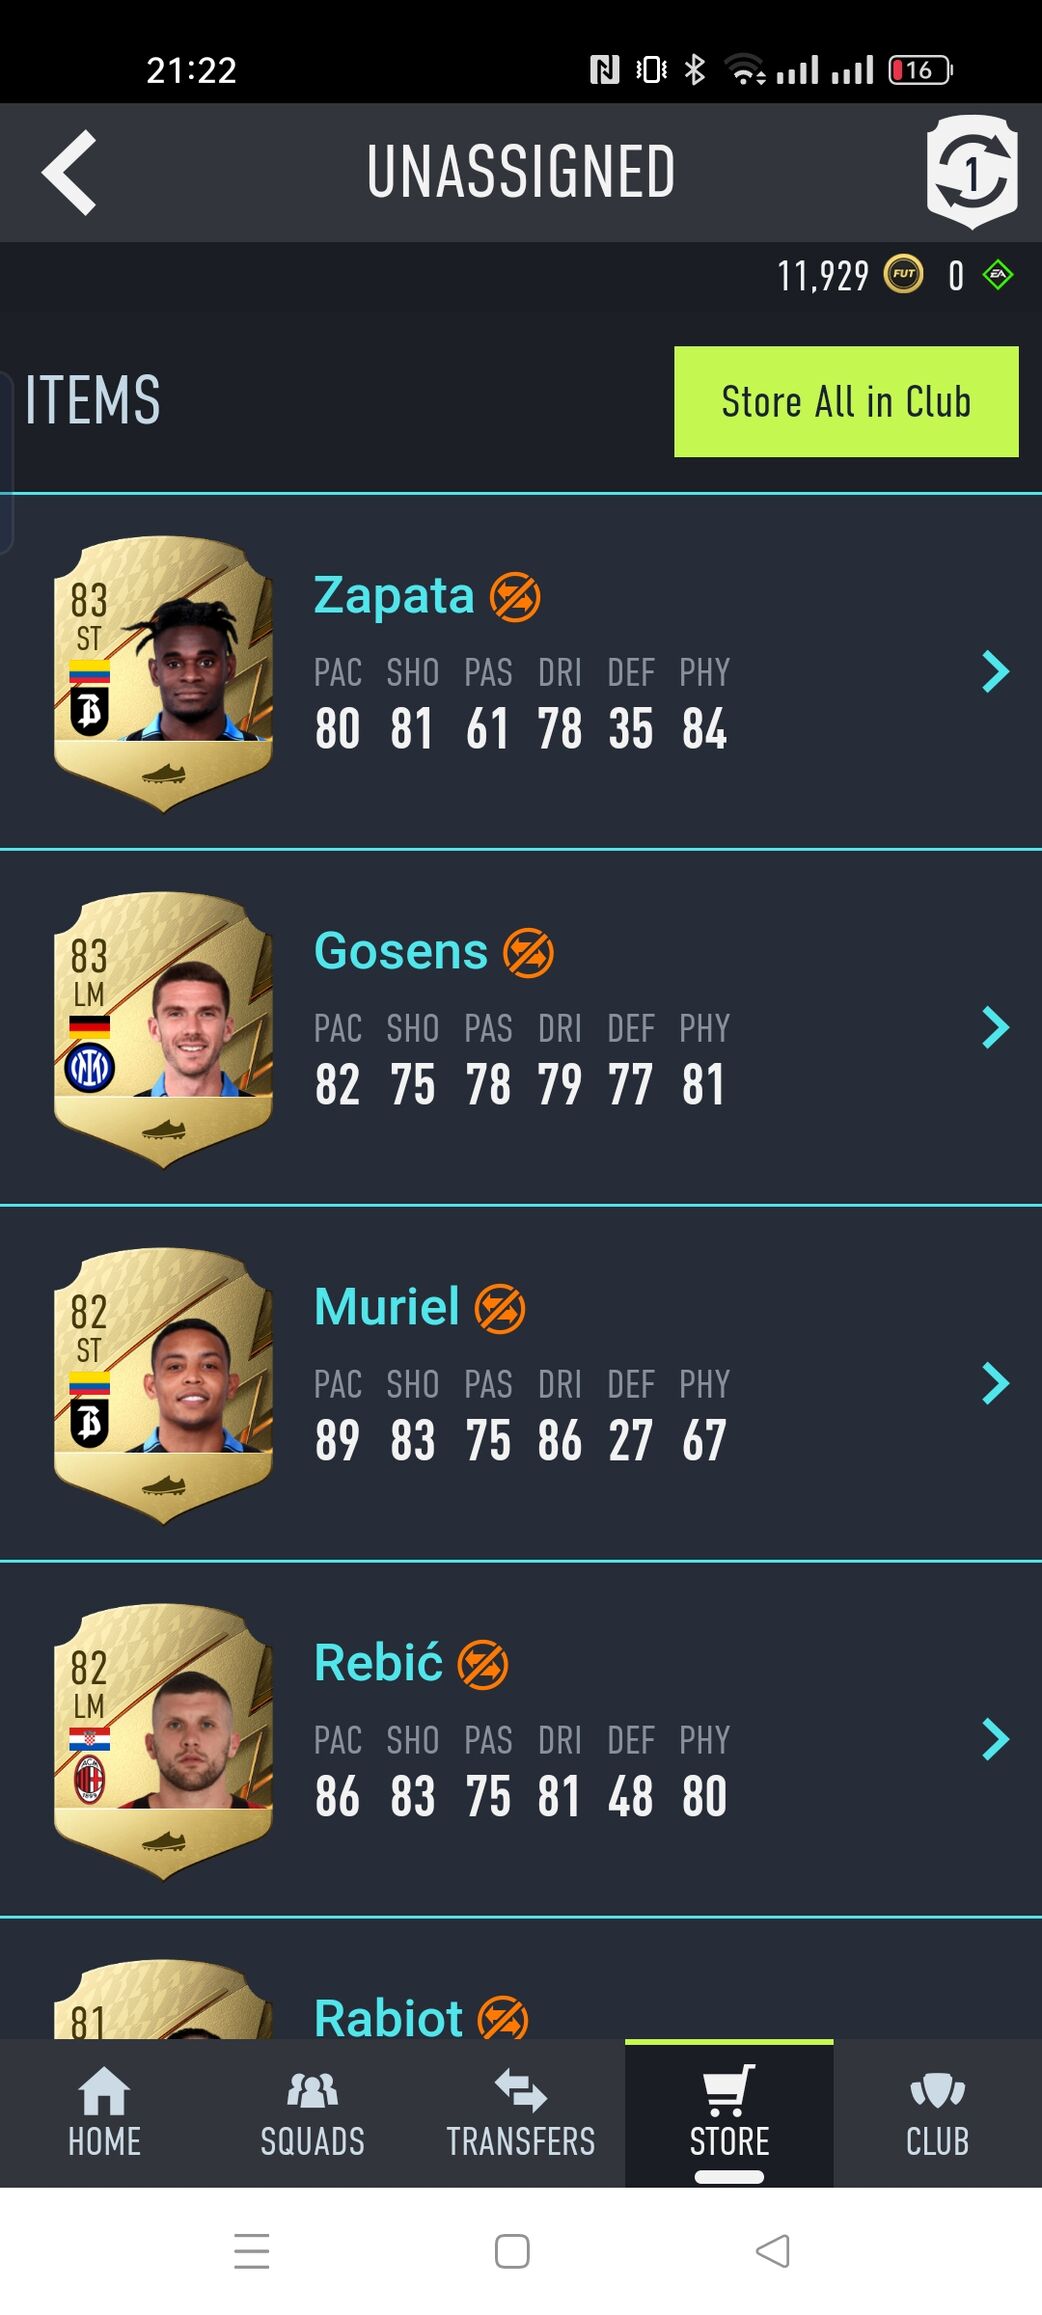1042x2315 pixels.
Task: Tap untradeable icon beside Rebić
Action: [483, 1665]
